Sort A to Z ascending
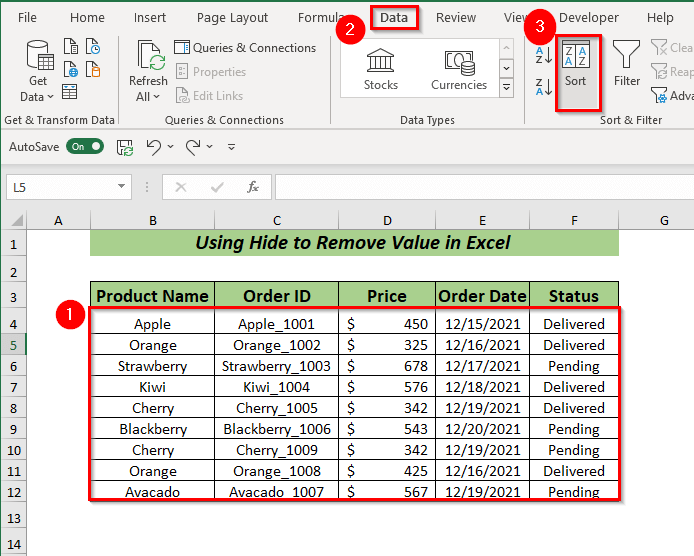 pyautogui.click(x=544, y=54)
